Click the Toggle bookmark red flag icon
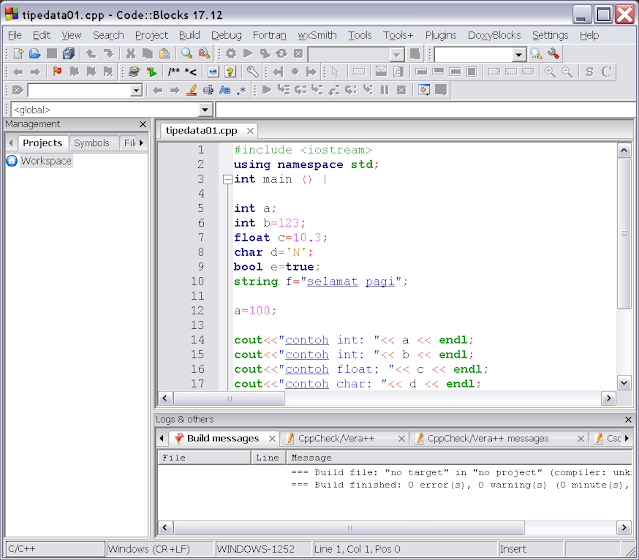This screenshot has height=560, width=639. coord(57,72)
